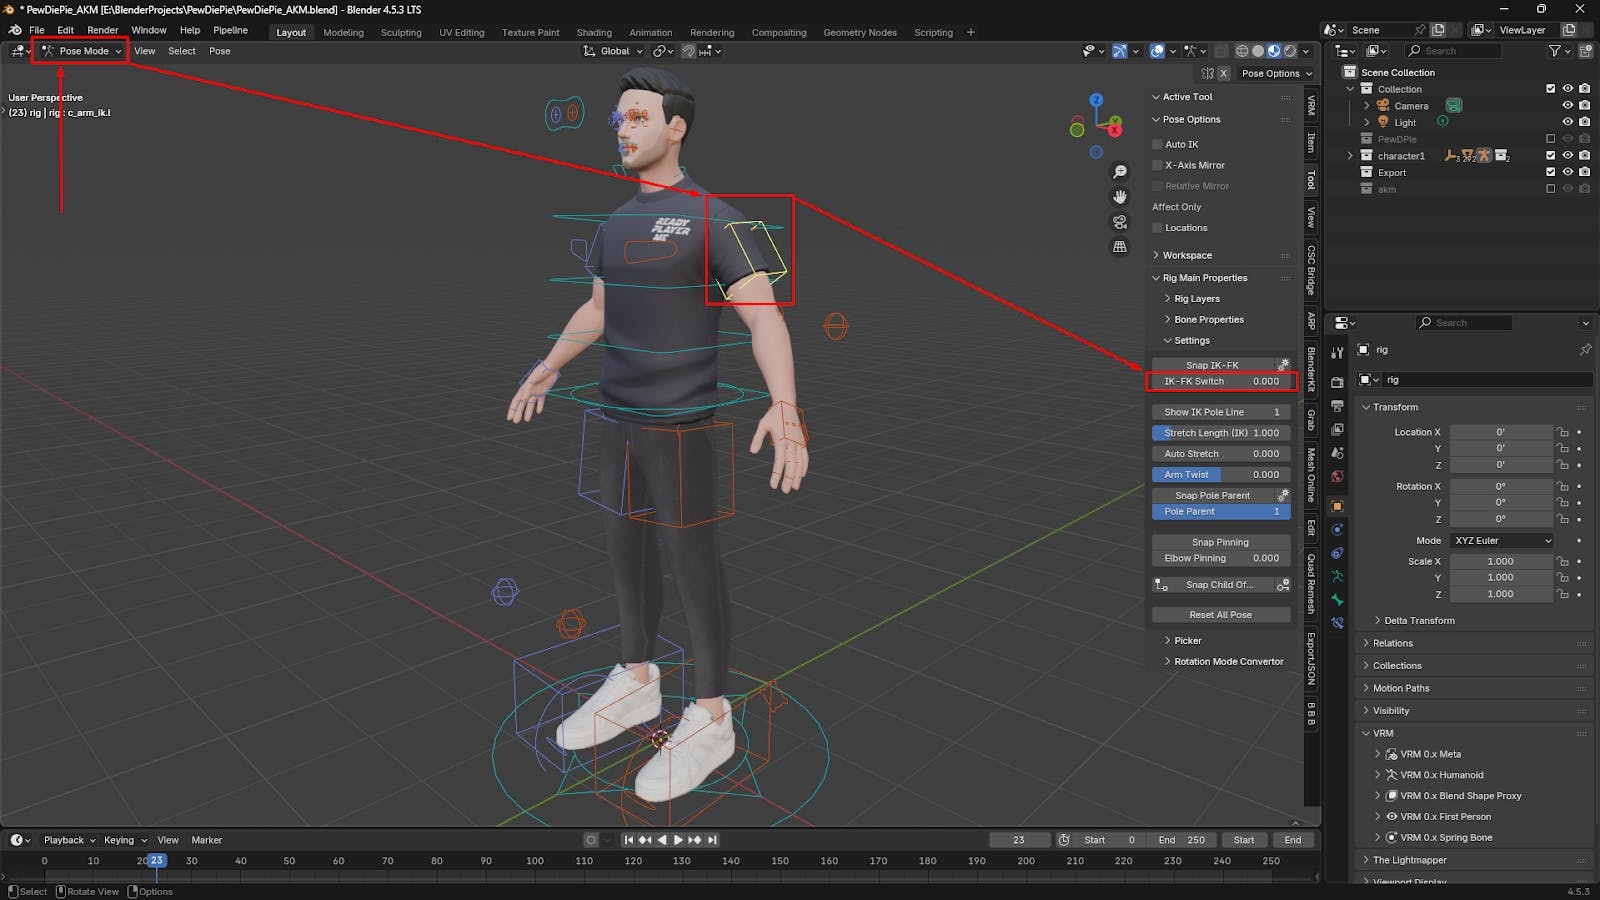Screen dimensions: 1600x900
Task: Hide the Camera in the outliner
Action: (1567, 105)
